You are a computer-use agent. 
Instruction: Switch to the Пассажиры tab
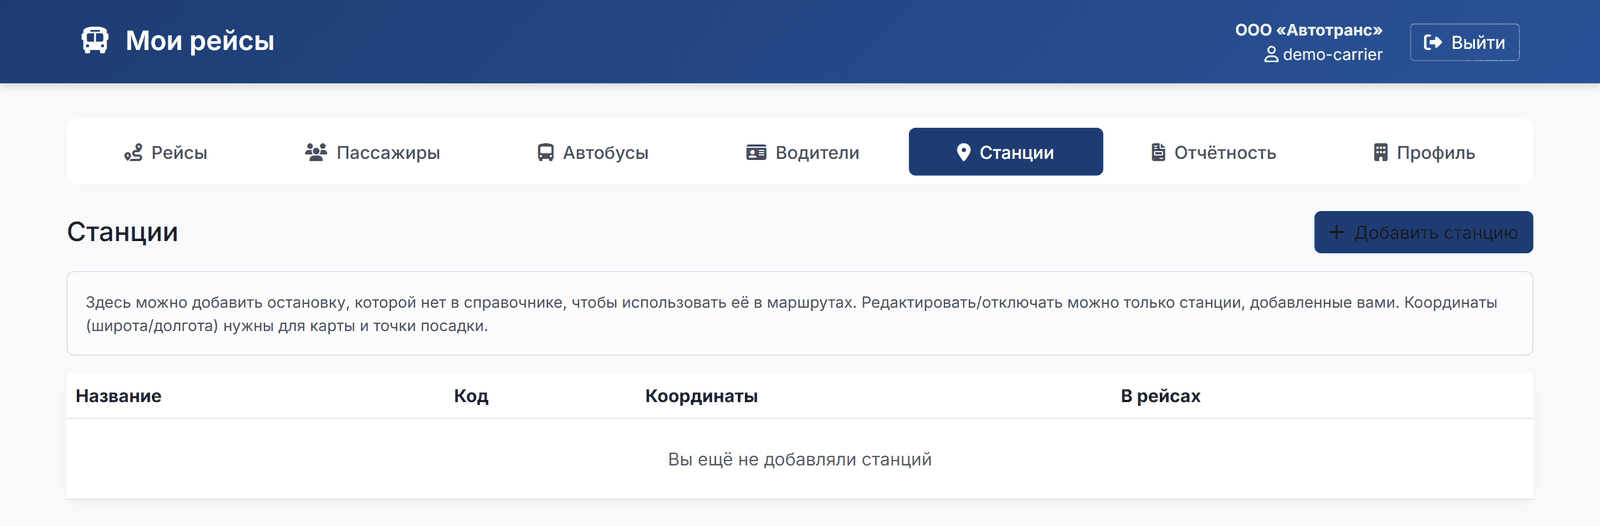click(372, 152)
